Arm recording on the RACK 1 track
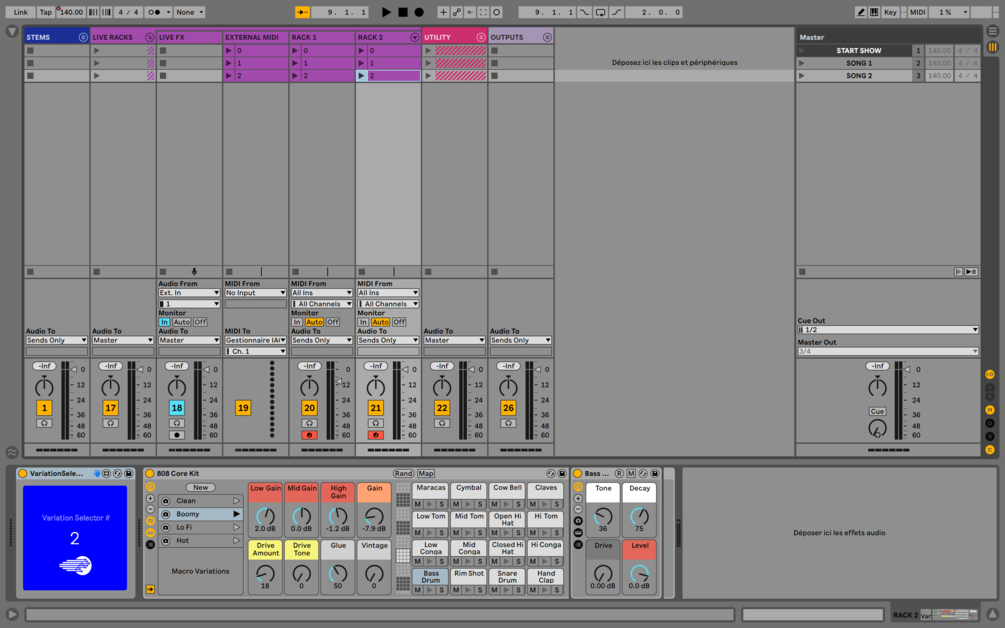This screenshot has width=1005, height=628. (308, 435)
